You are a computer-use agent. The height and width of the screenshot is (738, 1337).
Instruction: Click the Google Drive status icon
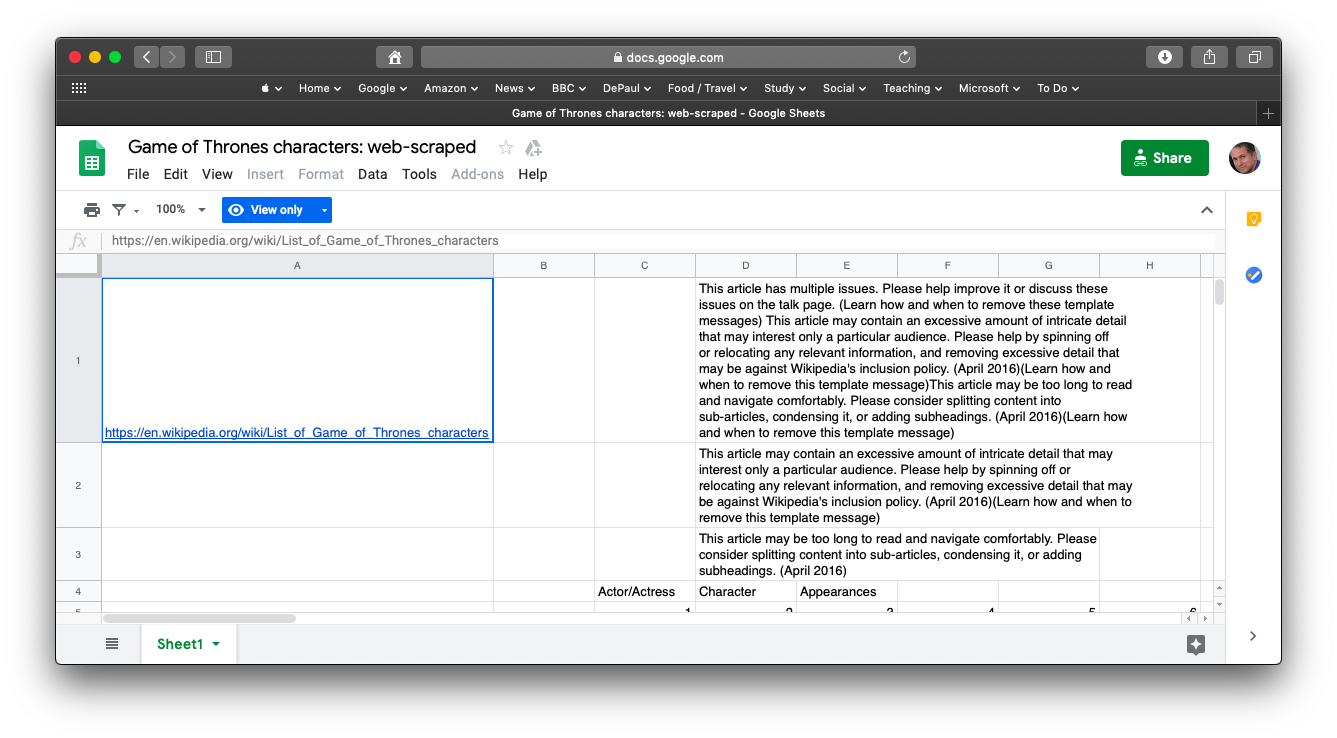click(x=534, y=148)
